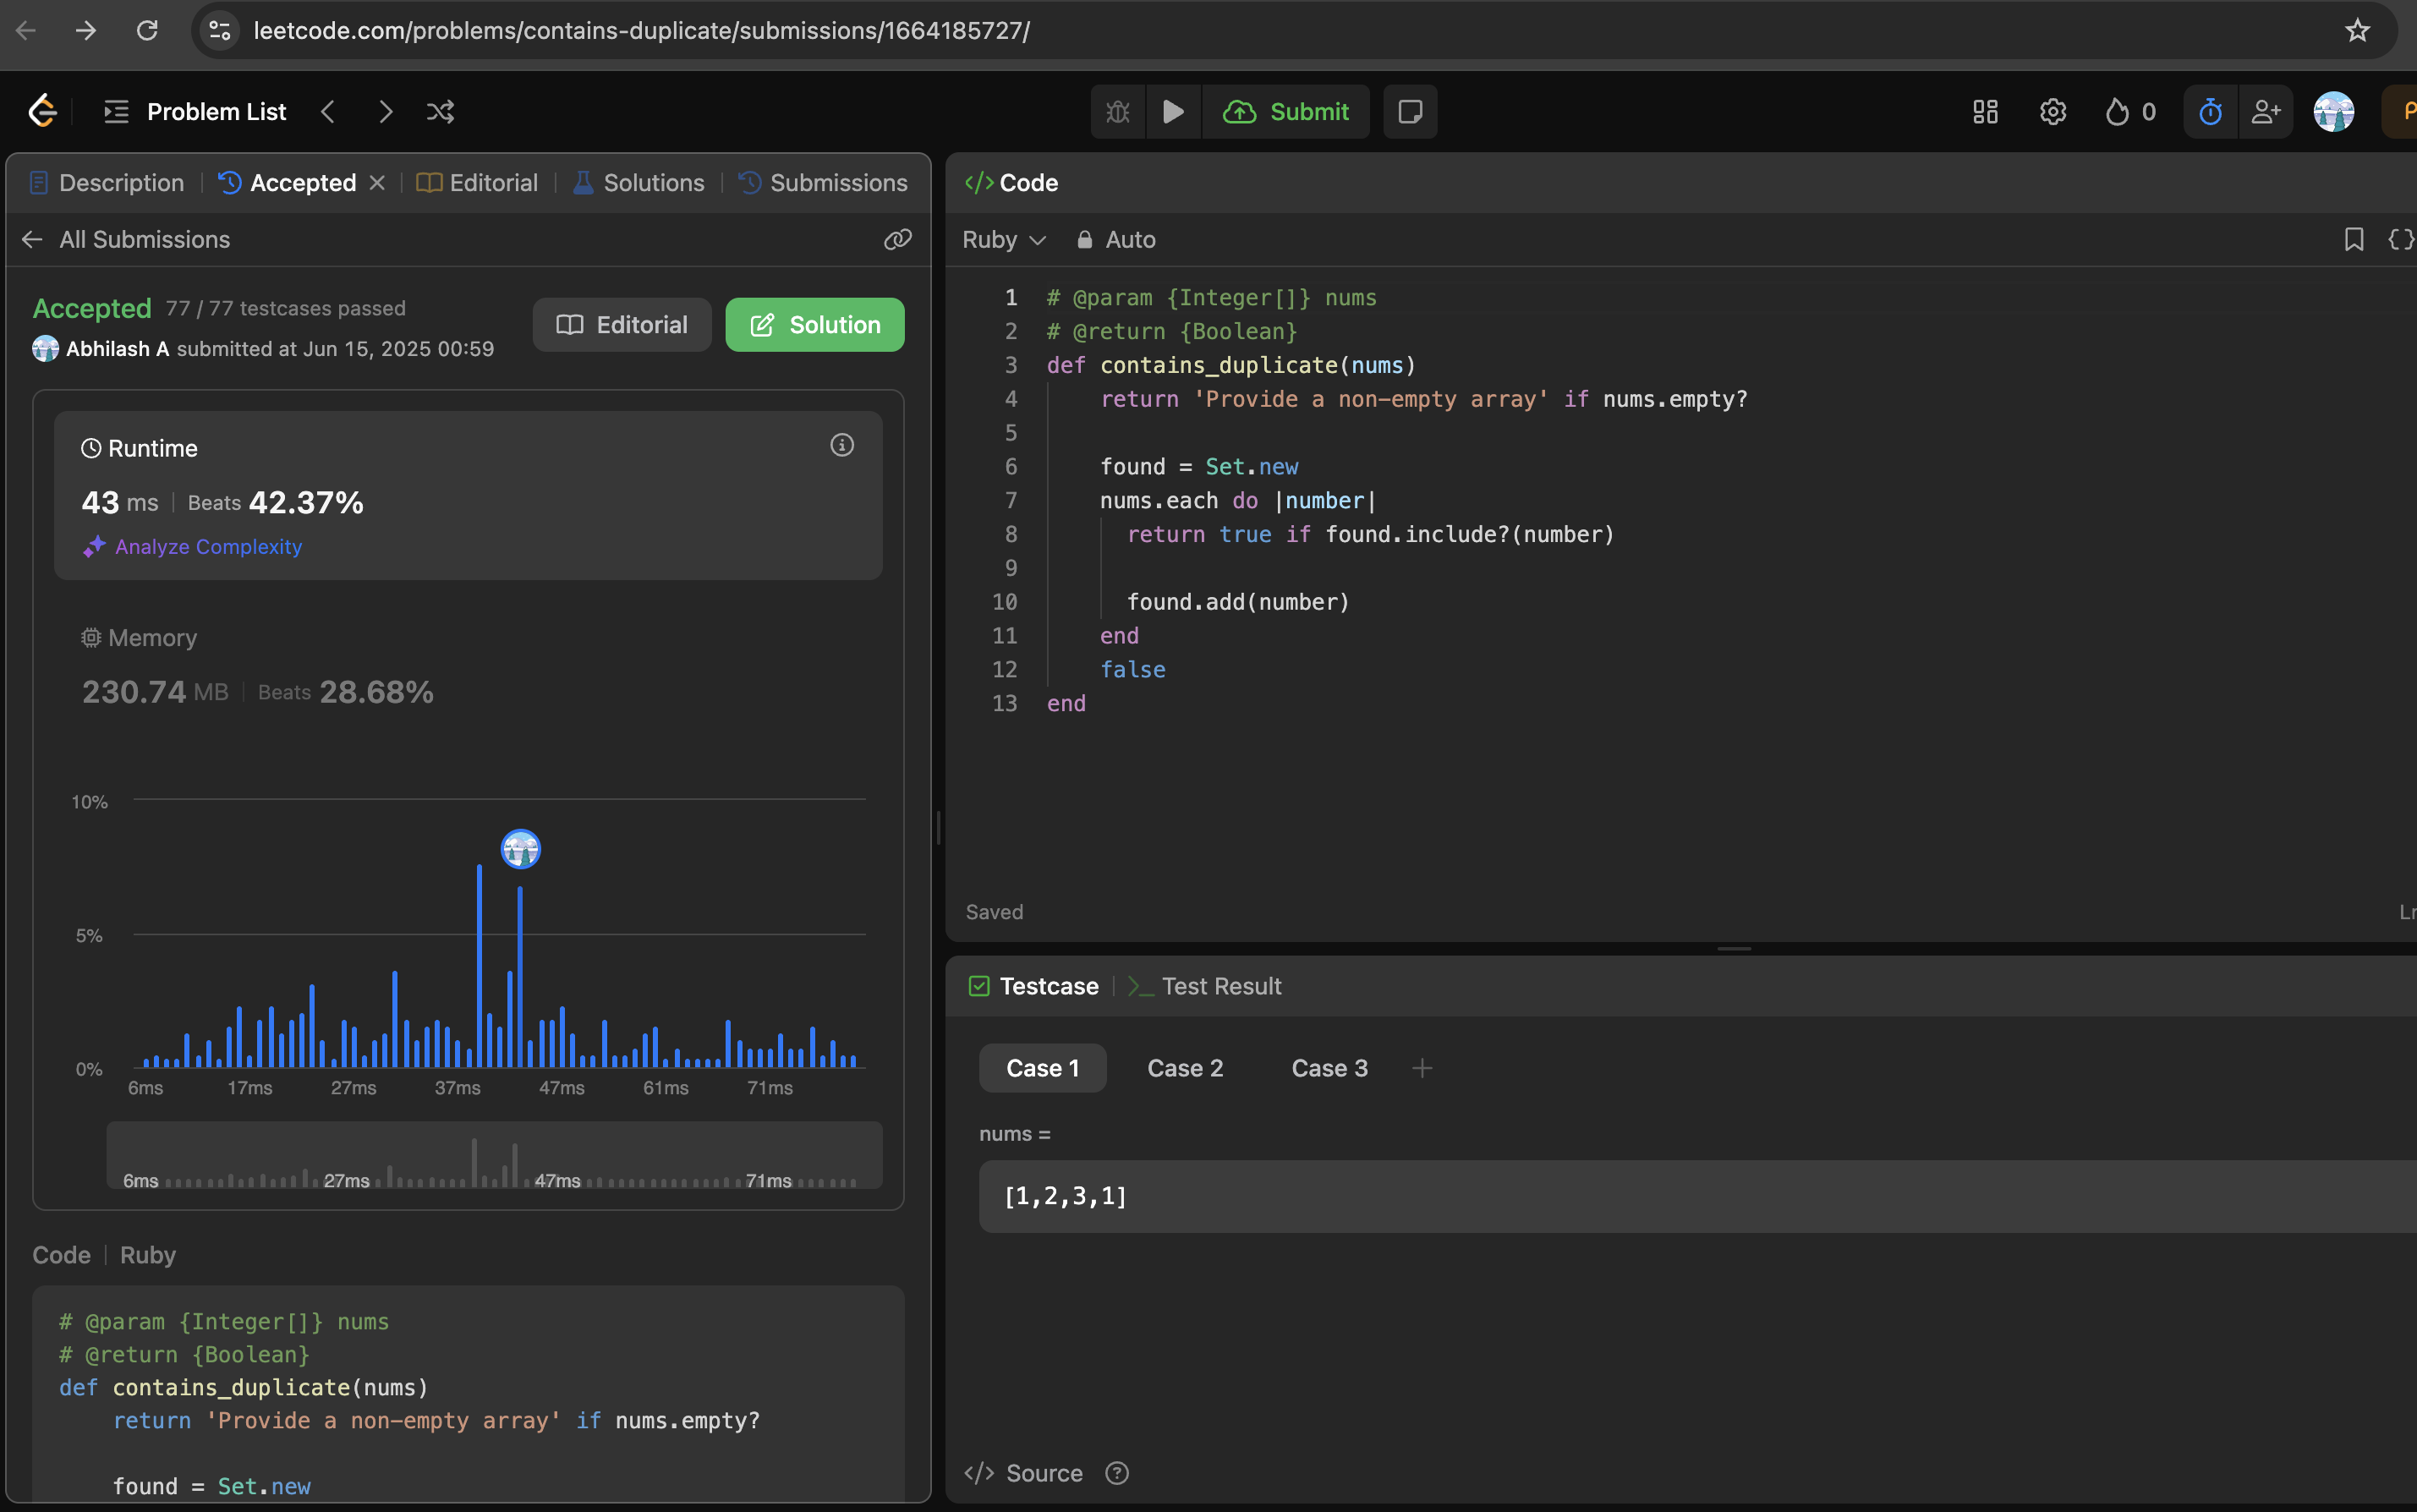Open the notes sticky icon
2417x1512 pixels.
(1409, 112)
